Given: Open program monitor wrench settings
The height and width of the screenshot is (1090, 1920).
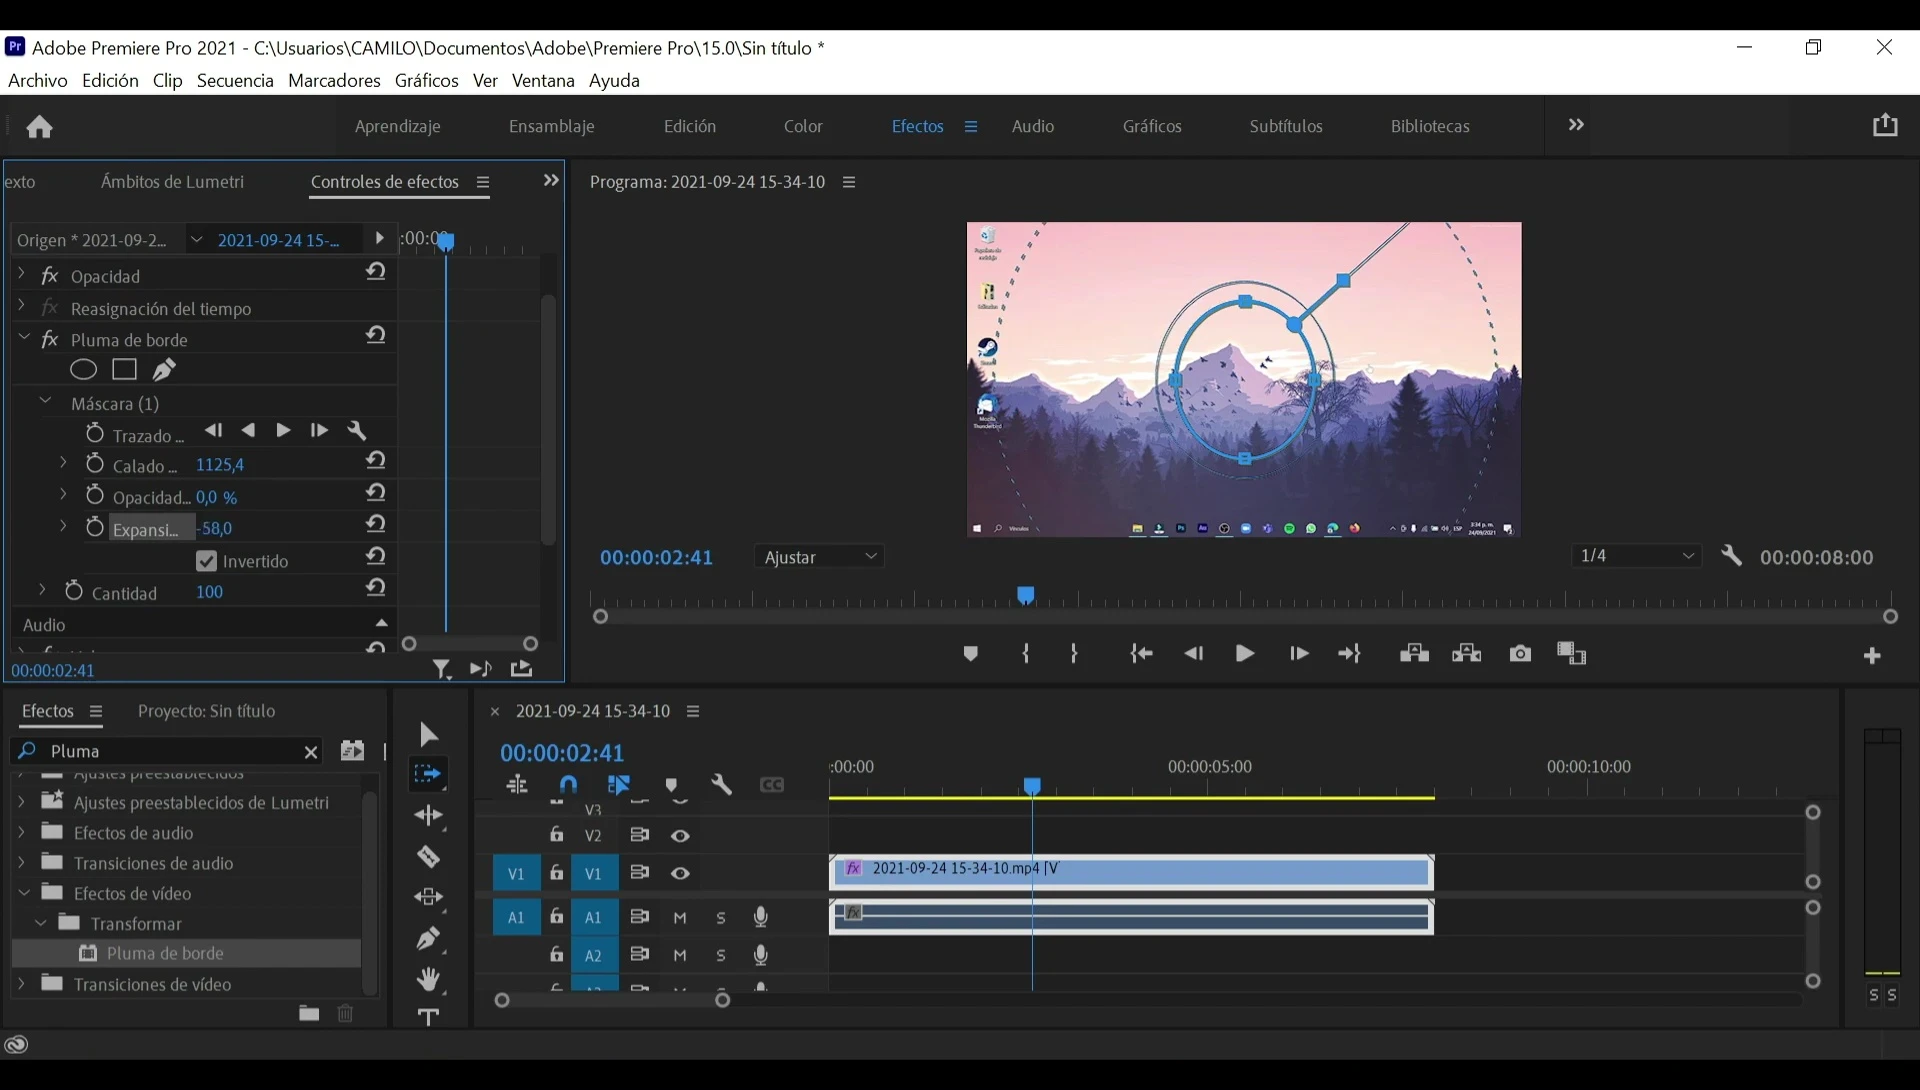Looking at the screenshot, I should tap(1732, 557).
